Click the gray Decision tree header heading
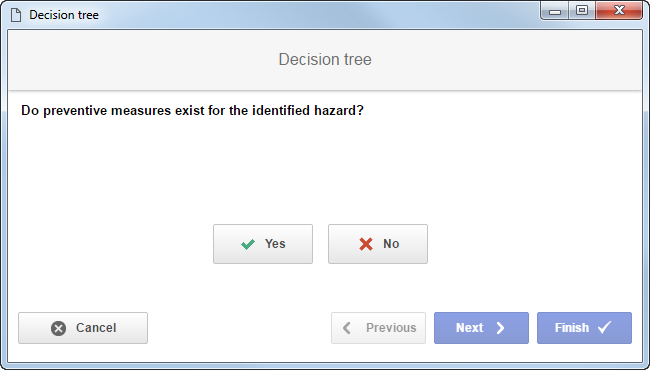 pyautogui.click(x=325, y=60)
